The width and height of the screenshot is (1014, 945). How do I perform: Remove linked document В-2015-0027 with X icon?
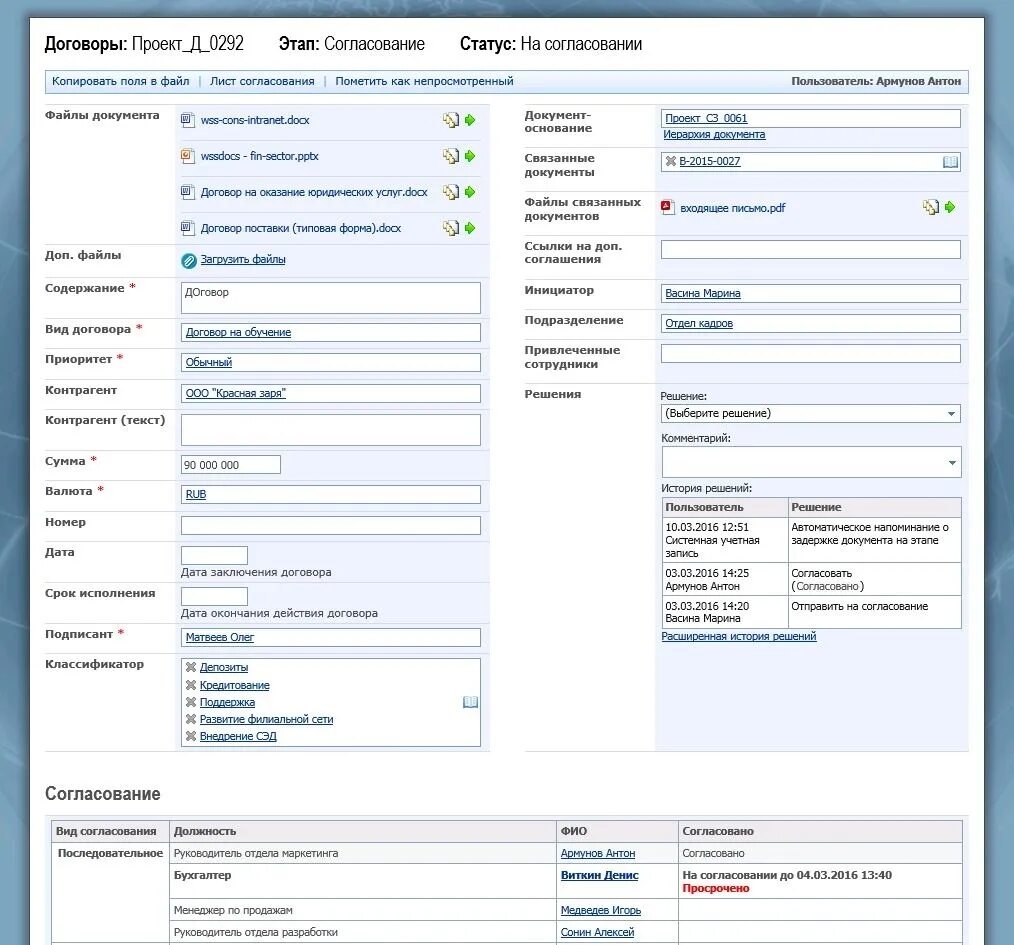671,161
